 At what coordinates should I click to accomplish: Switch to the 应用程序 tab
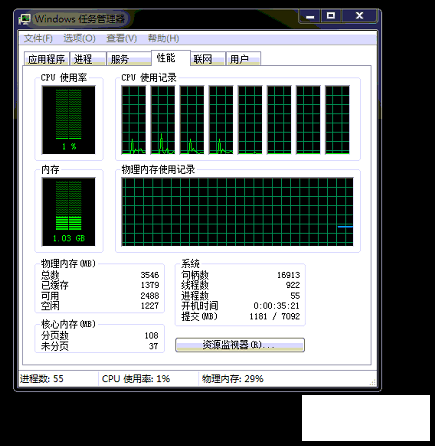click(x=46, y=59)
